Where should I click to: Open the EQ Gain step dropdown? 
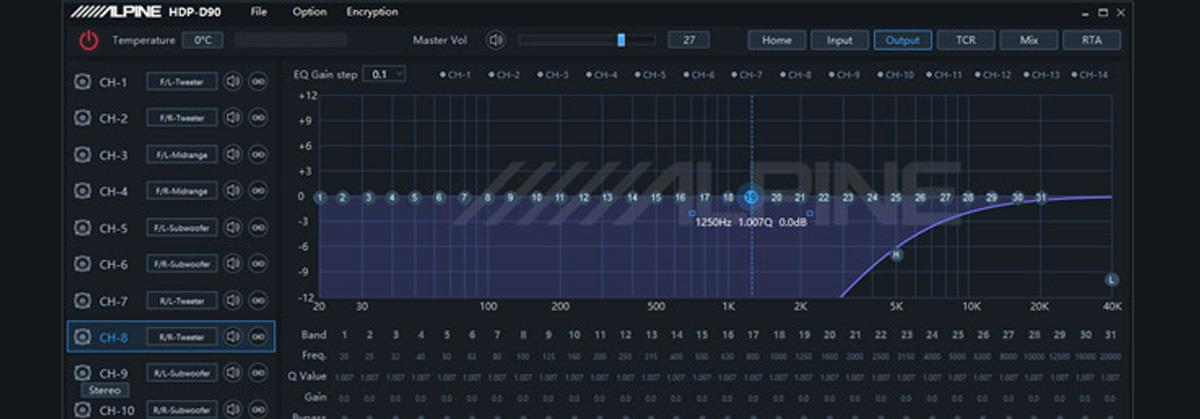pyautogui.click(x=385, y=74)
